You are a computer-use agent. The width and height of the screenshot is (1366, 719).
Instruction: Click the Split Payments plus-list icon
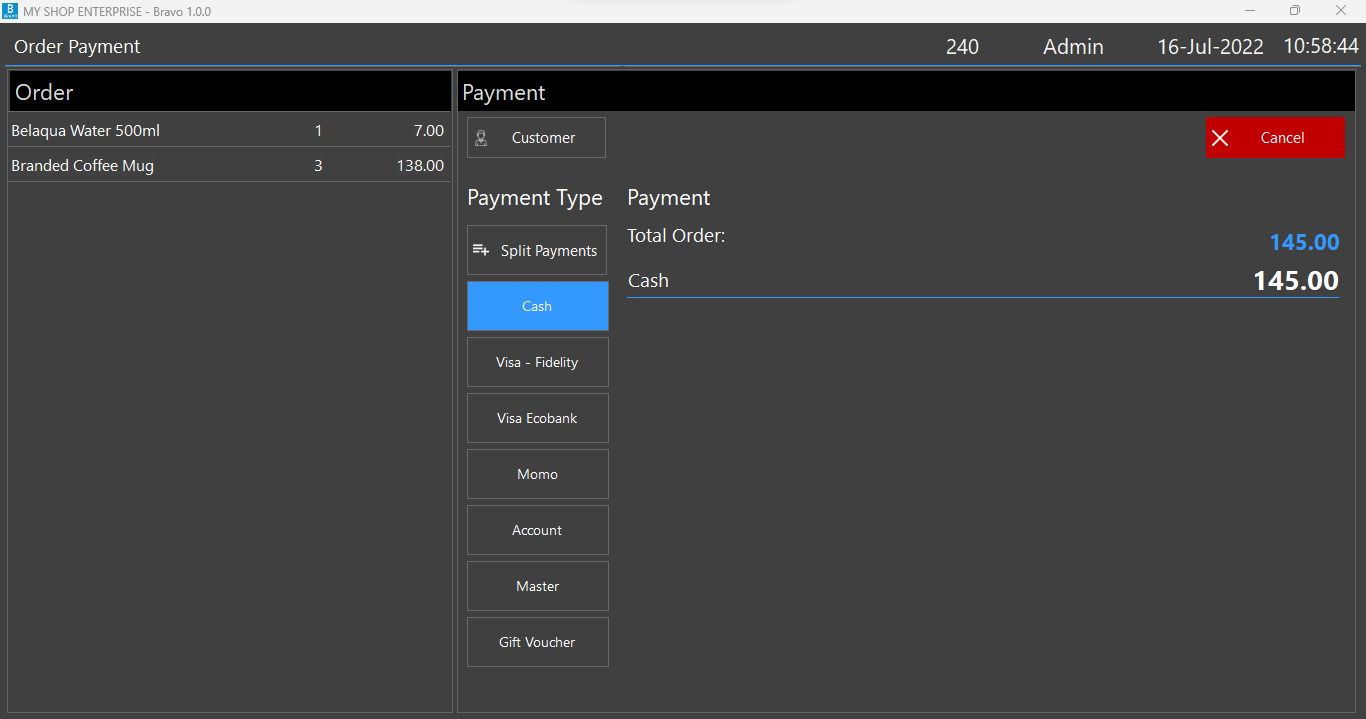coord(481,250)
